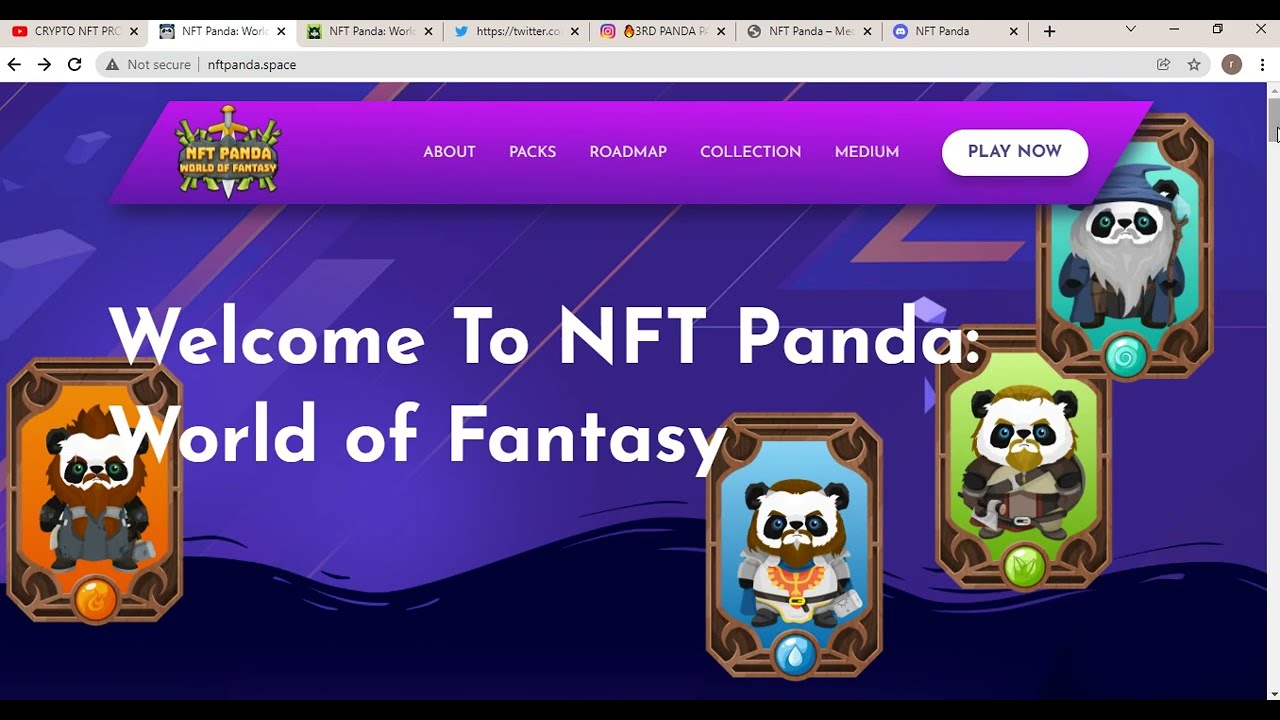Close the 3RD PANDA Instagram tab
This screenshot has width=1280, height=720.
coord(721,31)
